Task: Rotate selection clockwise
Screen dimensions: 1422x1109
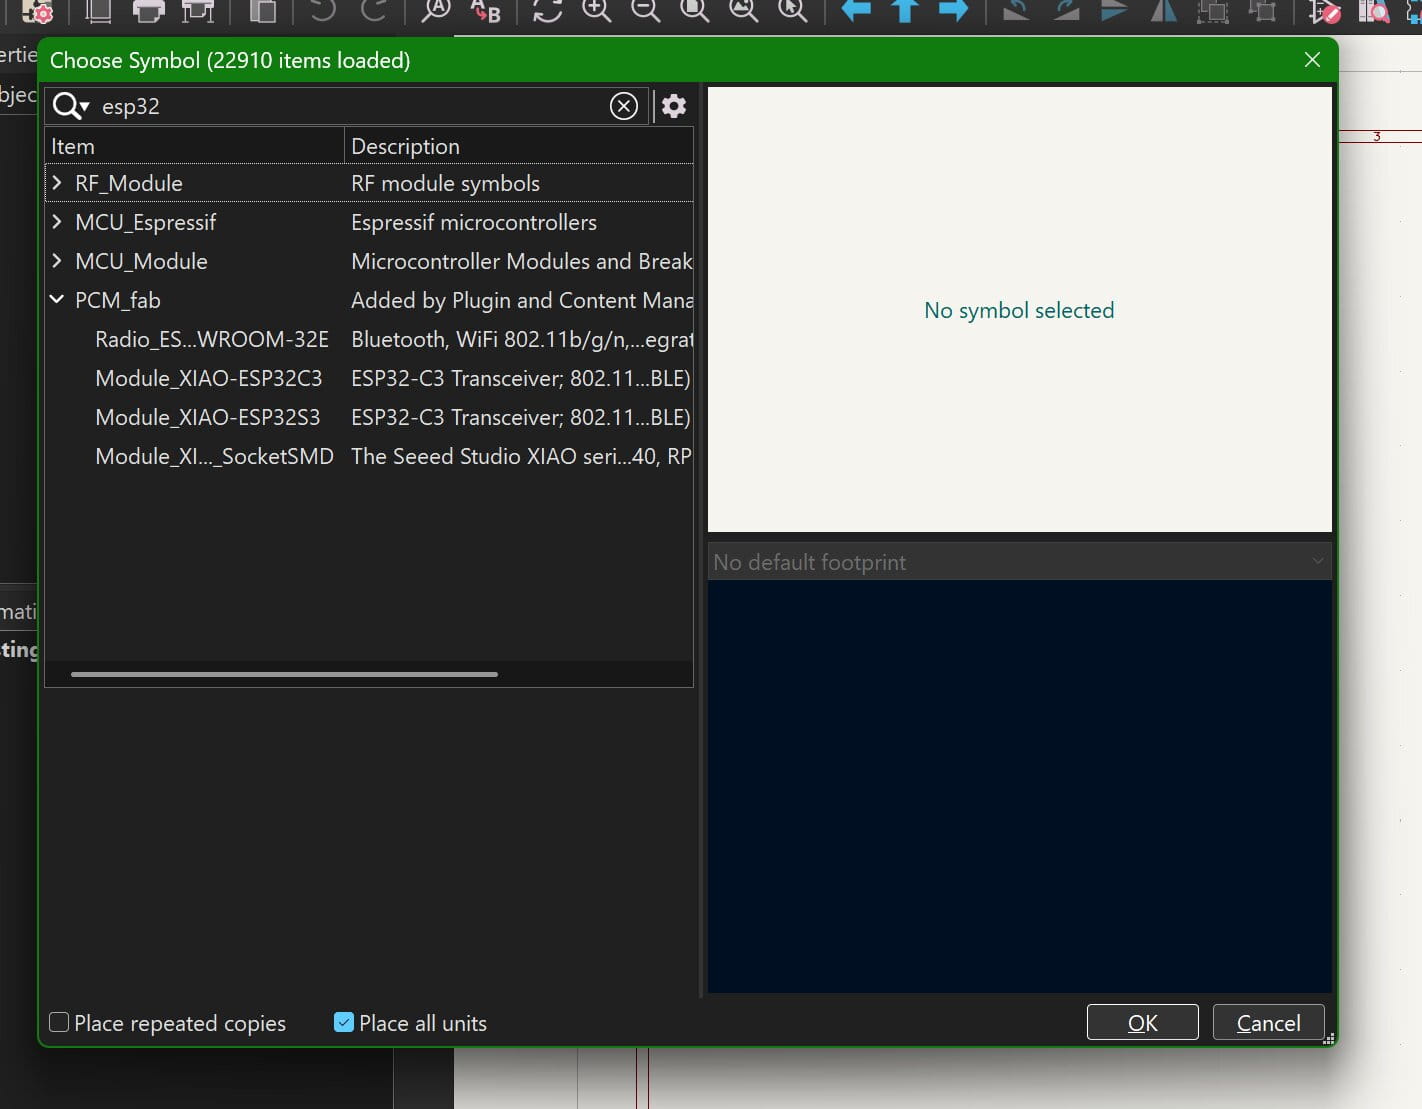Action: coord(1065,11)
